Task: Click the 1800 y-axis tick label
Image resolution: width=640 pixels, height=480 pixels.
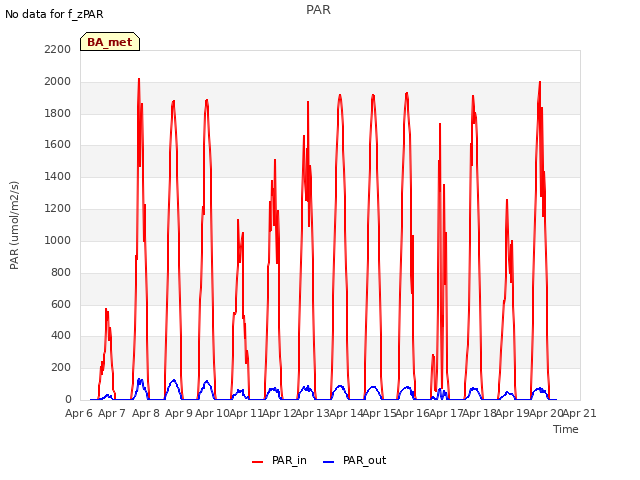Action: click(x=58, y=113)
